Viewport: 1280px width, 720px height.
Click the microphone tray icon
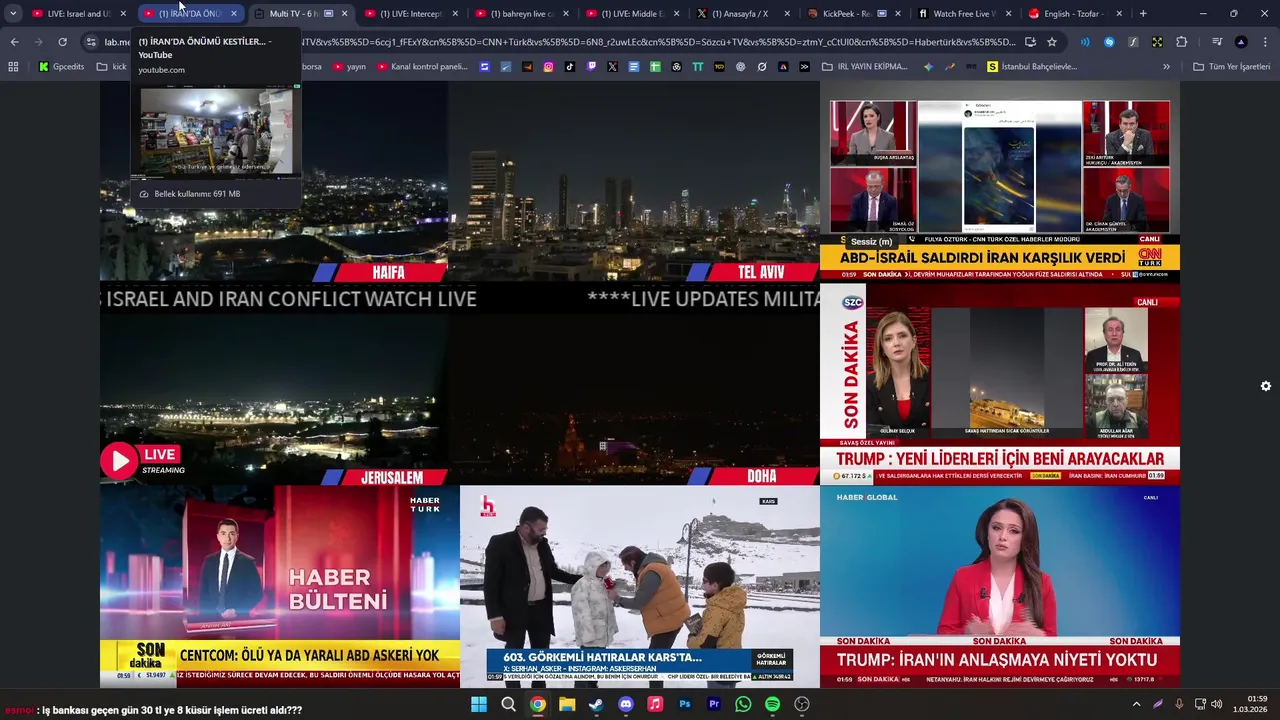tap(1179, 704)
